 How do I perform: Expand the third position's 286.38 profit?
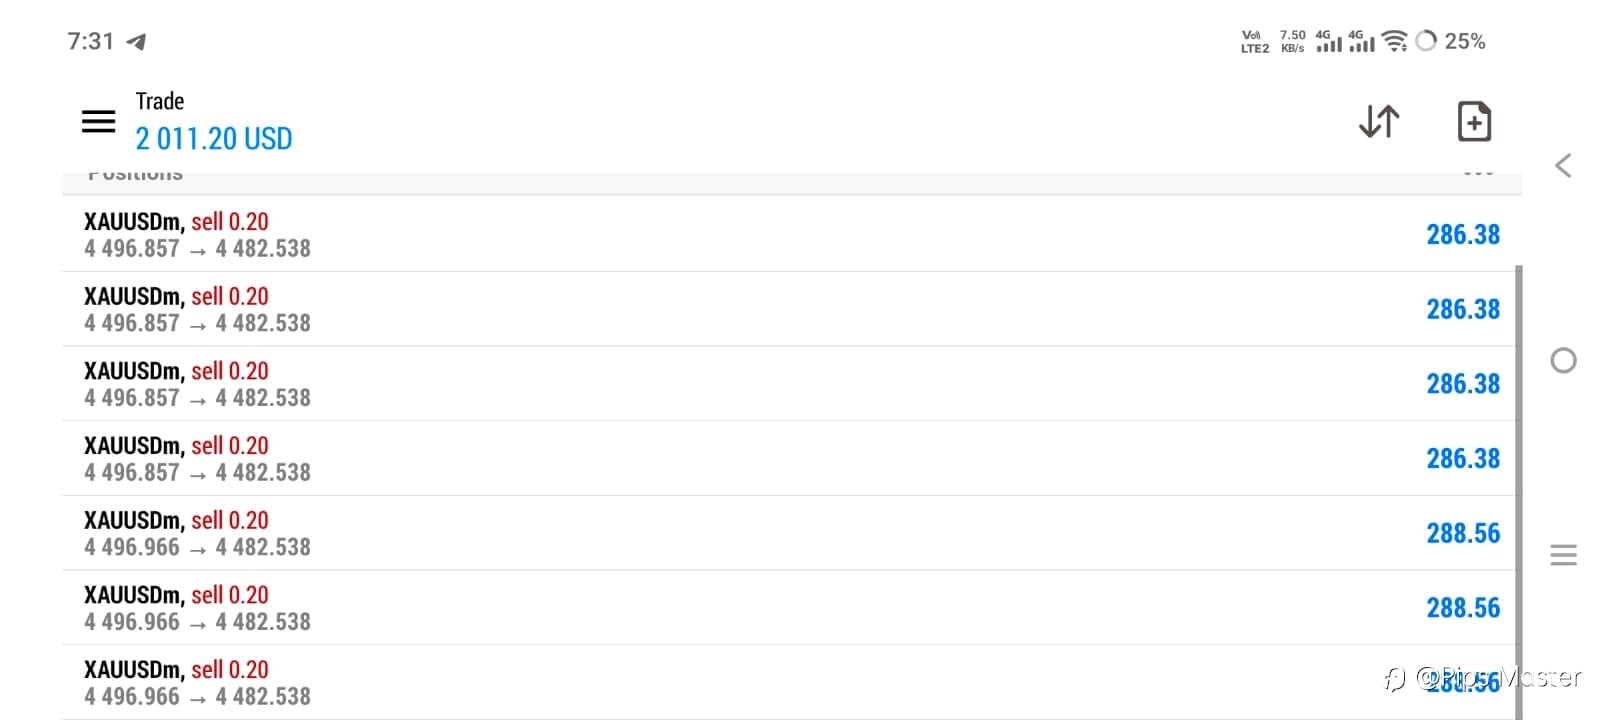pyautogui.click(x=1463, y=384)
